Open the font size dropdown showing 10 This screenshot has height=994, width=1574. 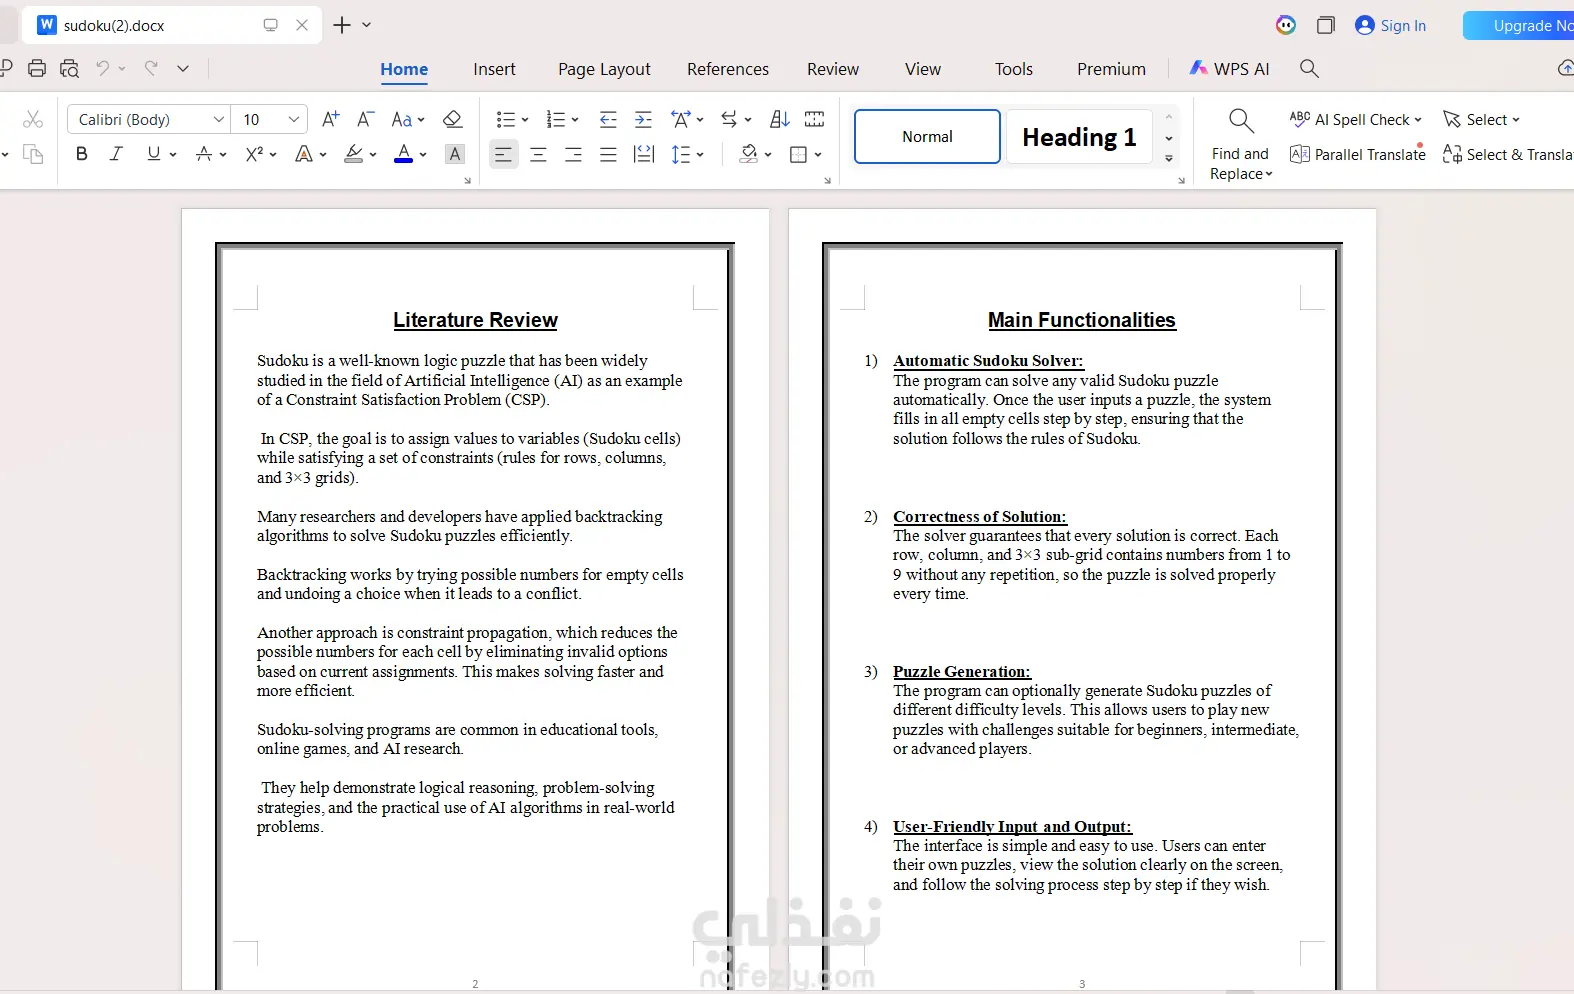(x=293, y=119)
